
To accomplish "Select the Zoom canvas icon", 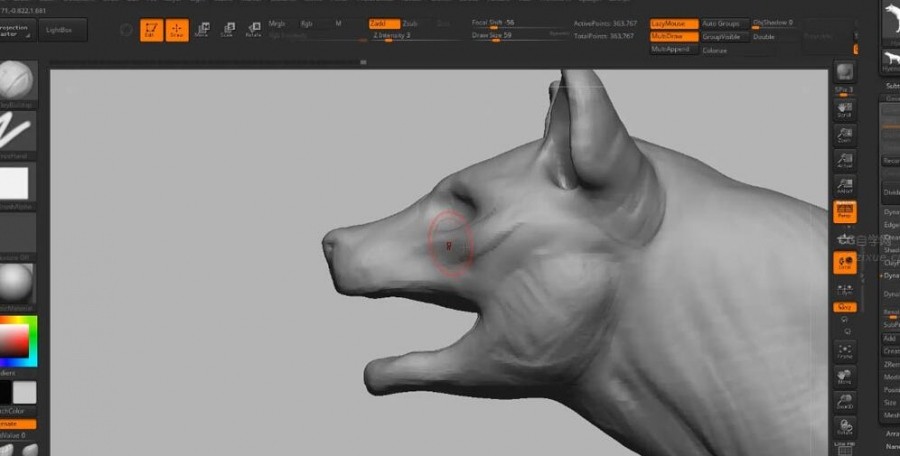I will 844,134.
